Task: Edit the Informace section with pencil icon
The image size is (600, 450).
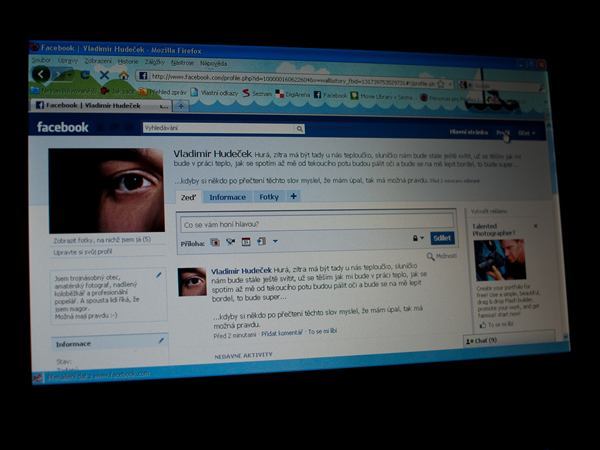Action: pyautogui.click(x=162, y=340)
